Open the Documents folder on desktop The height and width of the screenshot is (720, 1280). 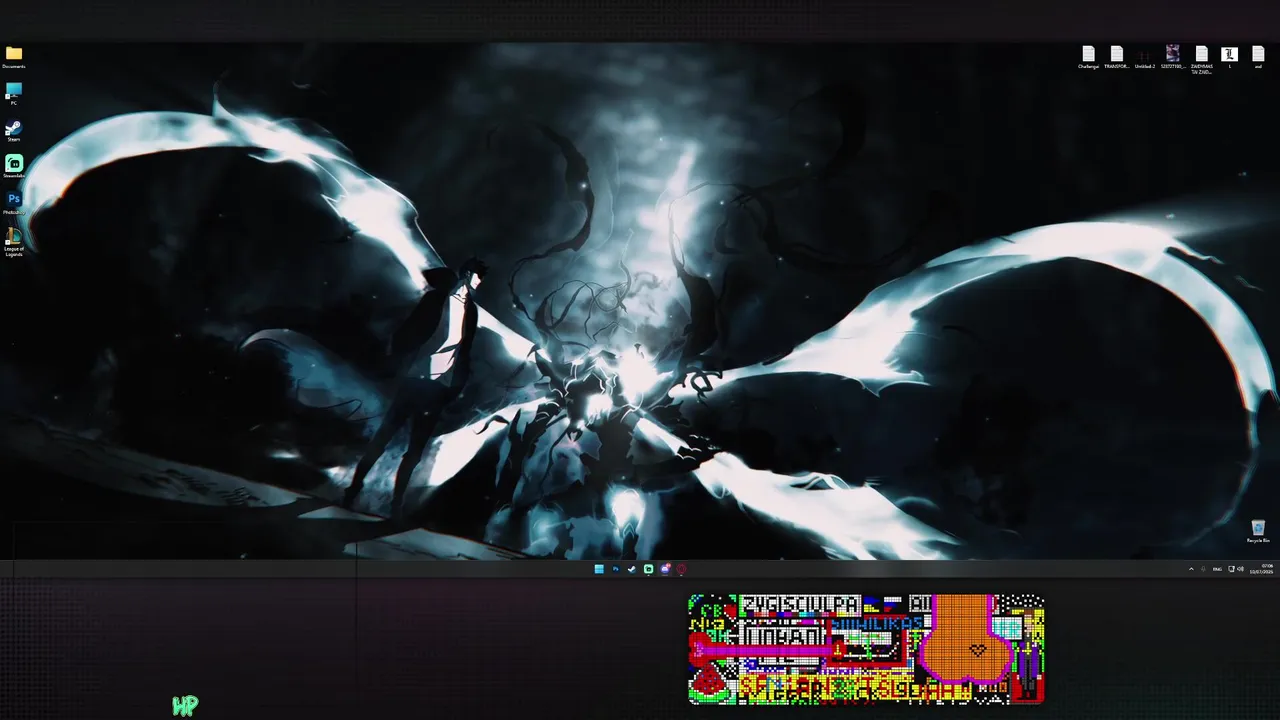[x=14, y=57]
